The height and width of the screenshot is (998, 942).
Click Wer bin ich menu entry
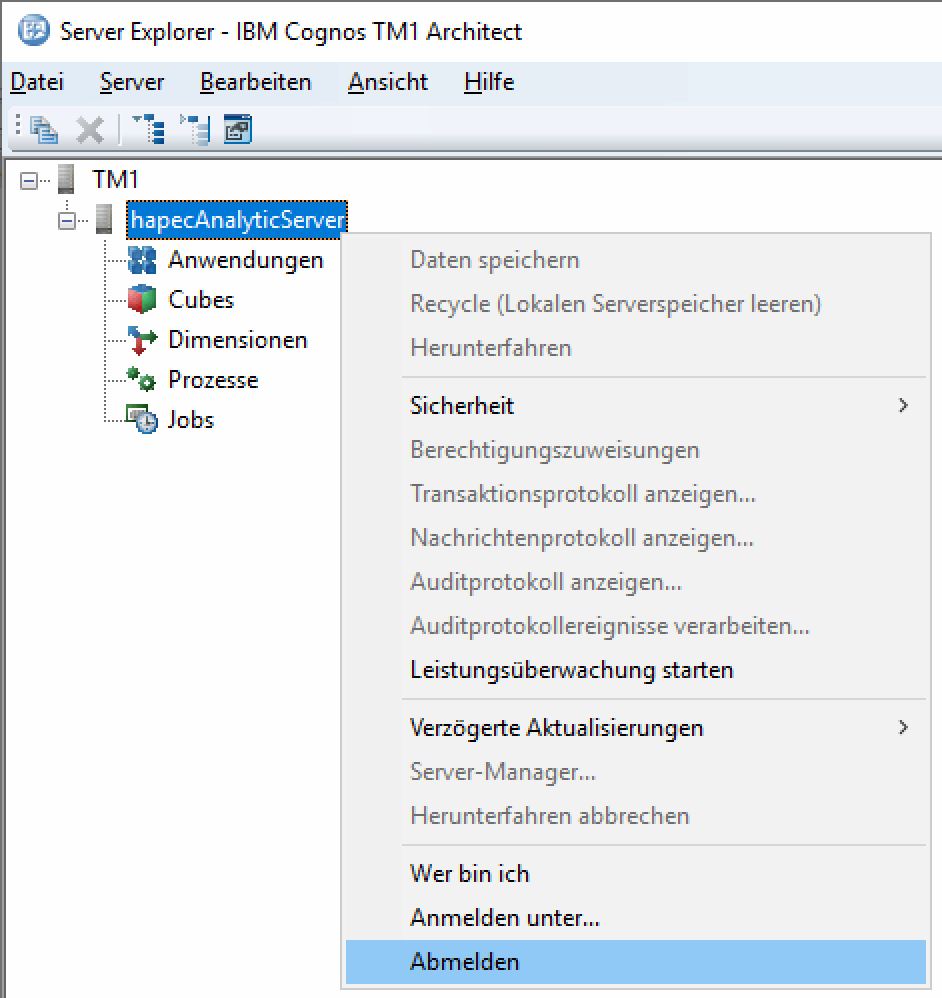click(x=469, y=874)
